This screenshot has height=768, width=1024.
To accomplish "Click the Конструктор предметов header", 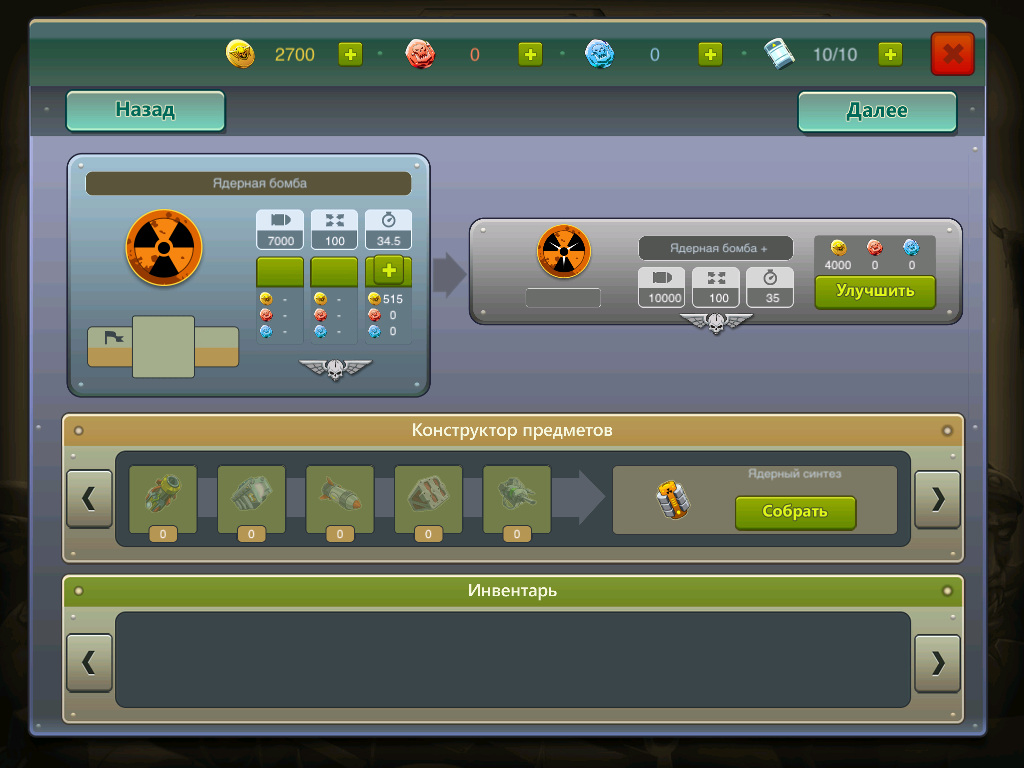I will tap(512, 430).
